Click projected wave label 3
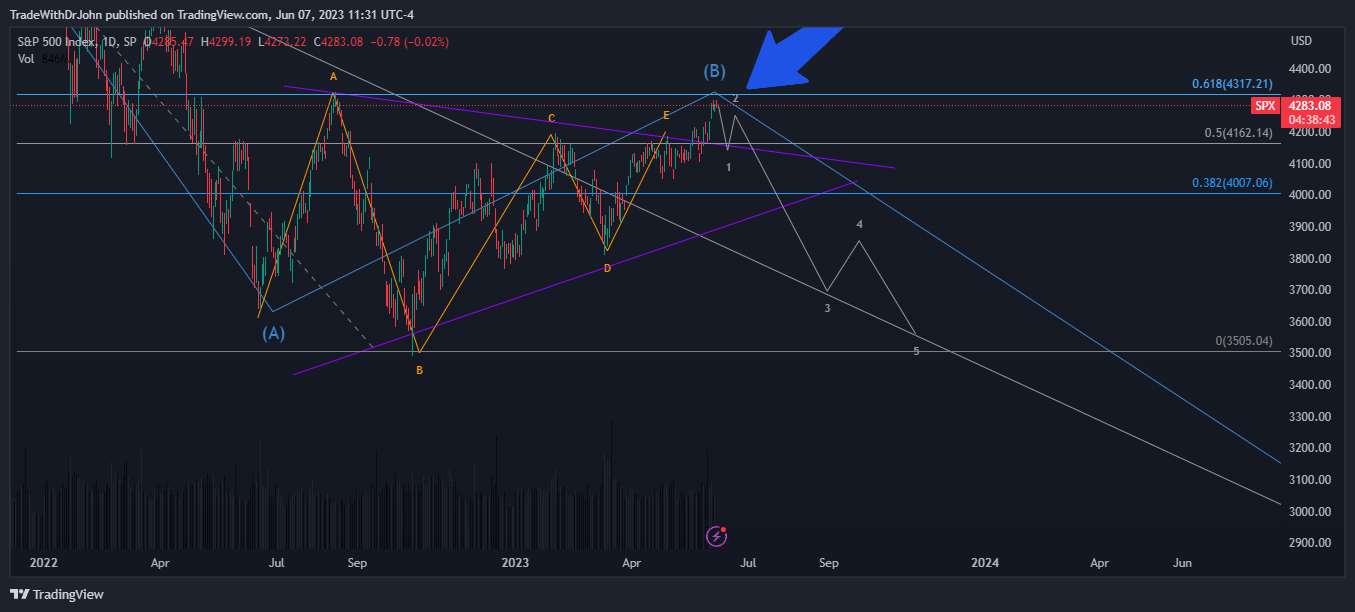The image size is (1355, 612). tap(827, 308)
